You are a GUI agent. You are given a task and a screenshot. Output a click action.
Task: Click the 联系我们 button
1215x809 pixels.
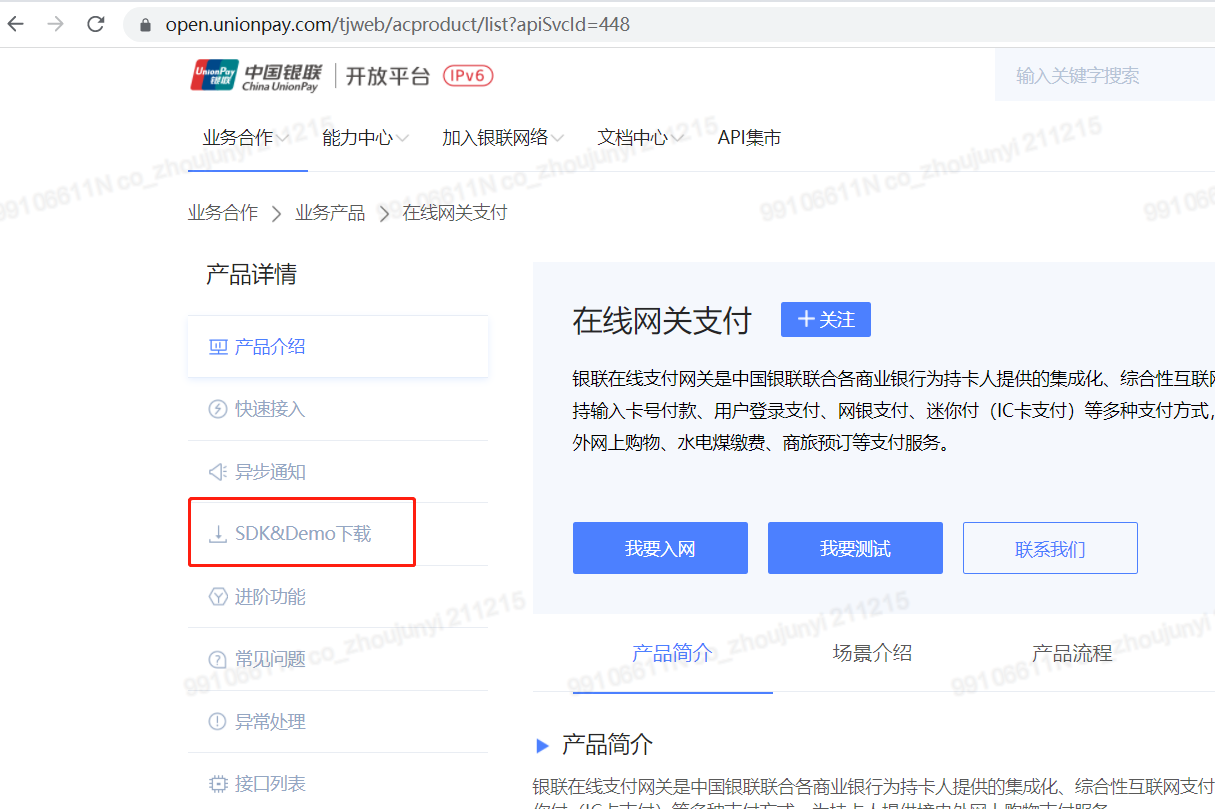(1050, 548)
